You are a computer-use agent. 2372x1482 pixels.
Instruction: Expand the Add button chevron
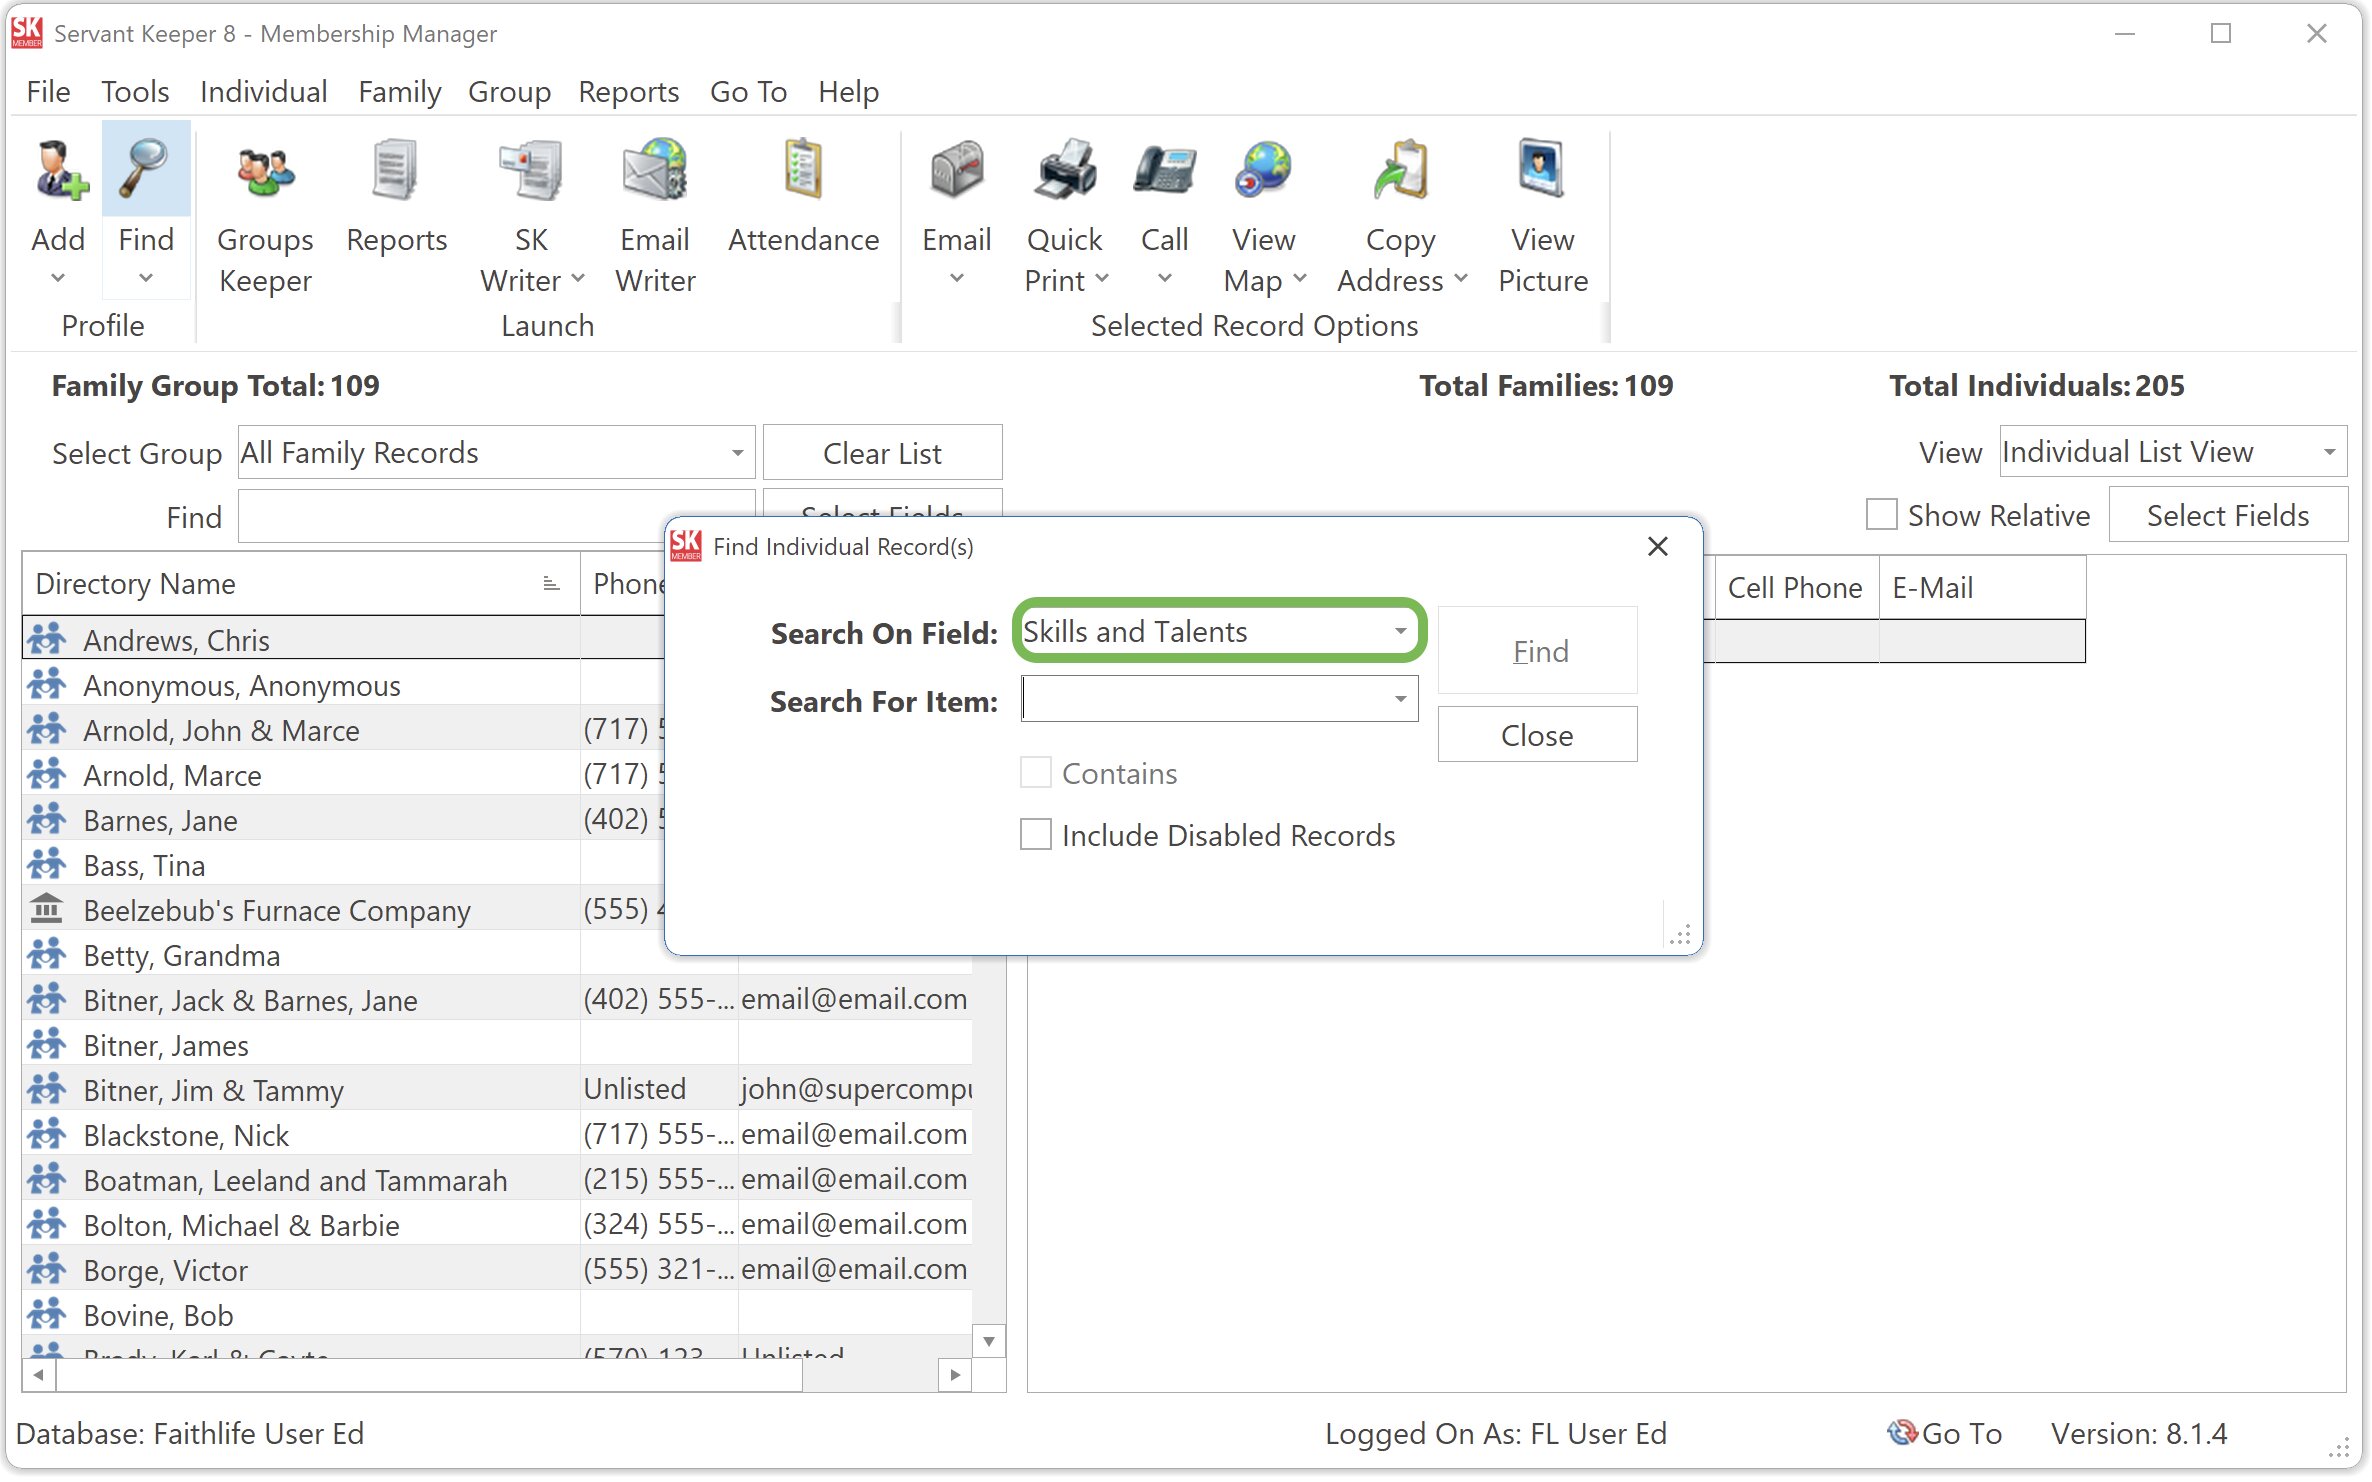(x=58, y=279)
